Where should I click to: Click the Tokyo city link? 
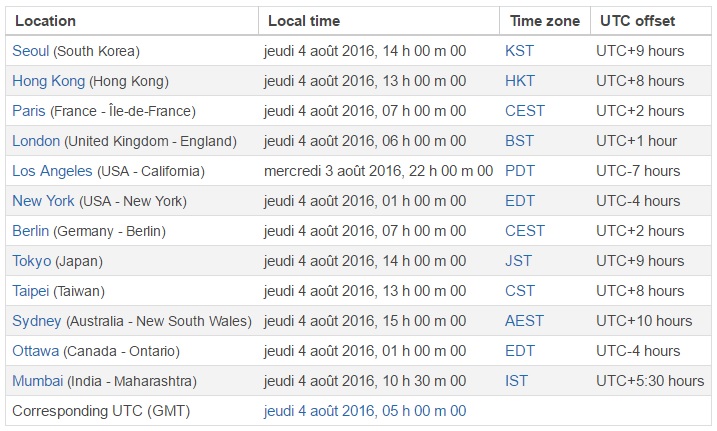pyautogui.click(x=32, y=261)
